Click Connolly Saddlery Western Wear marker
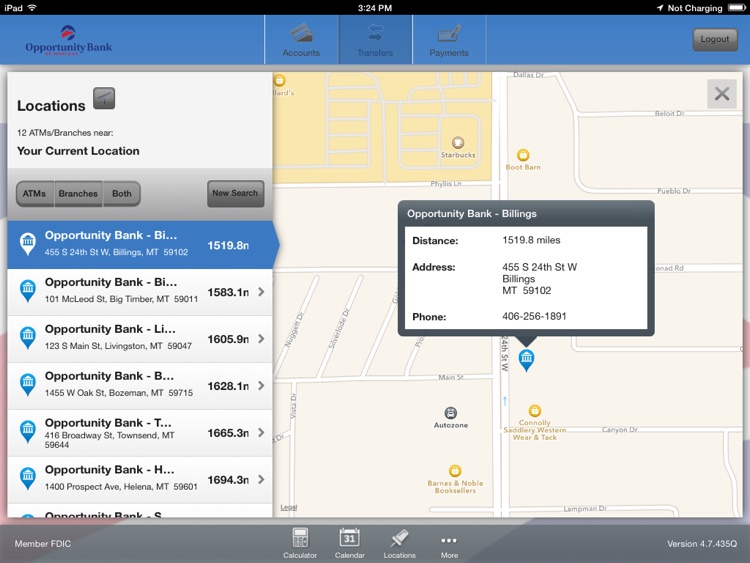Image resolution: width=750 pixels, height=563 pixels. coord(535,411)
